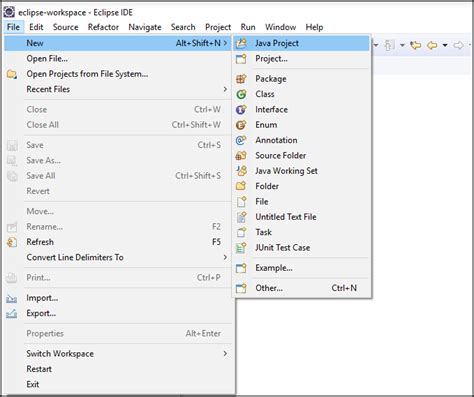Click Open Projects from File System
The width and height of the screenshot is (474, 397).
pos(118,74)
